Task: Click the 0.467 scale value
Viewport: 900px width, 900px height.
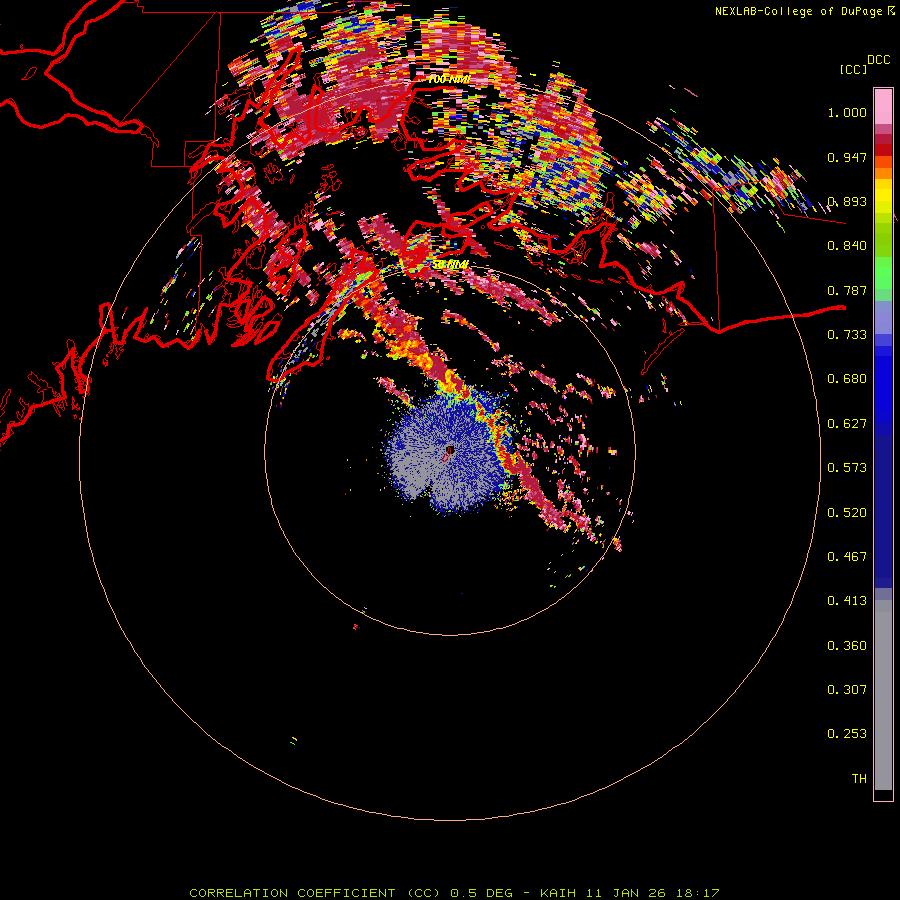Action: [x=847, y=557]
